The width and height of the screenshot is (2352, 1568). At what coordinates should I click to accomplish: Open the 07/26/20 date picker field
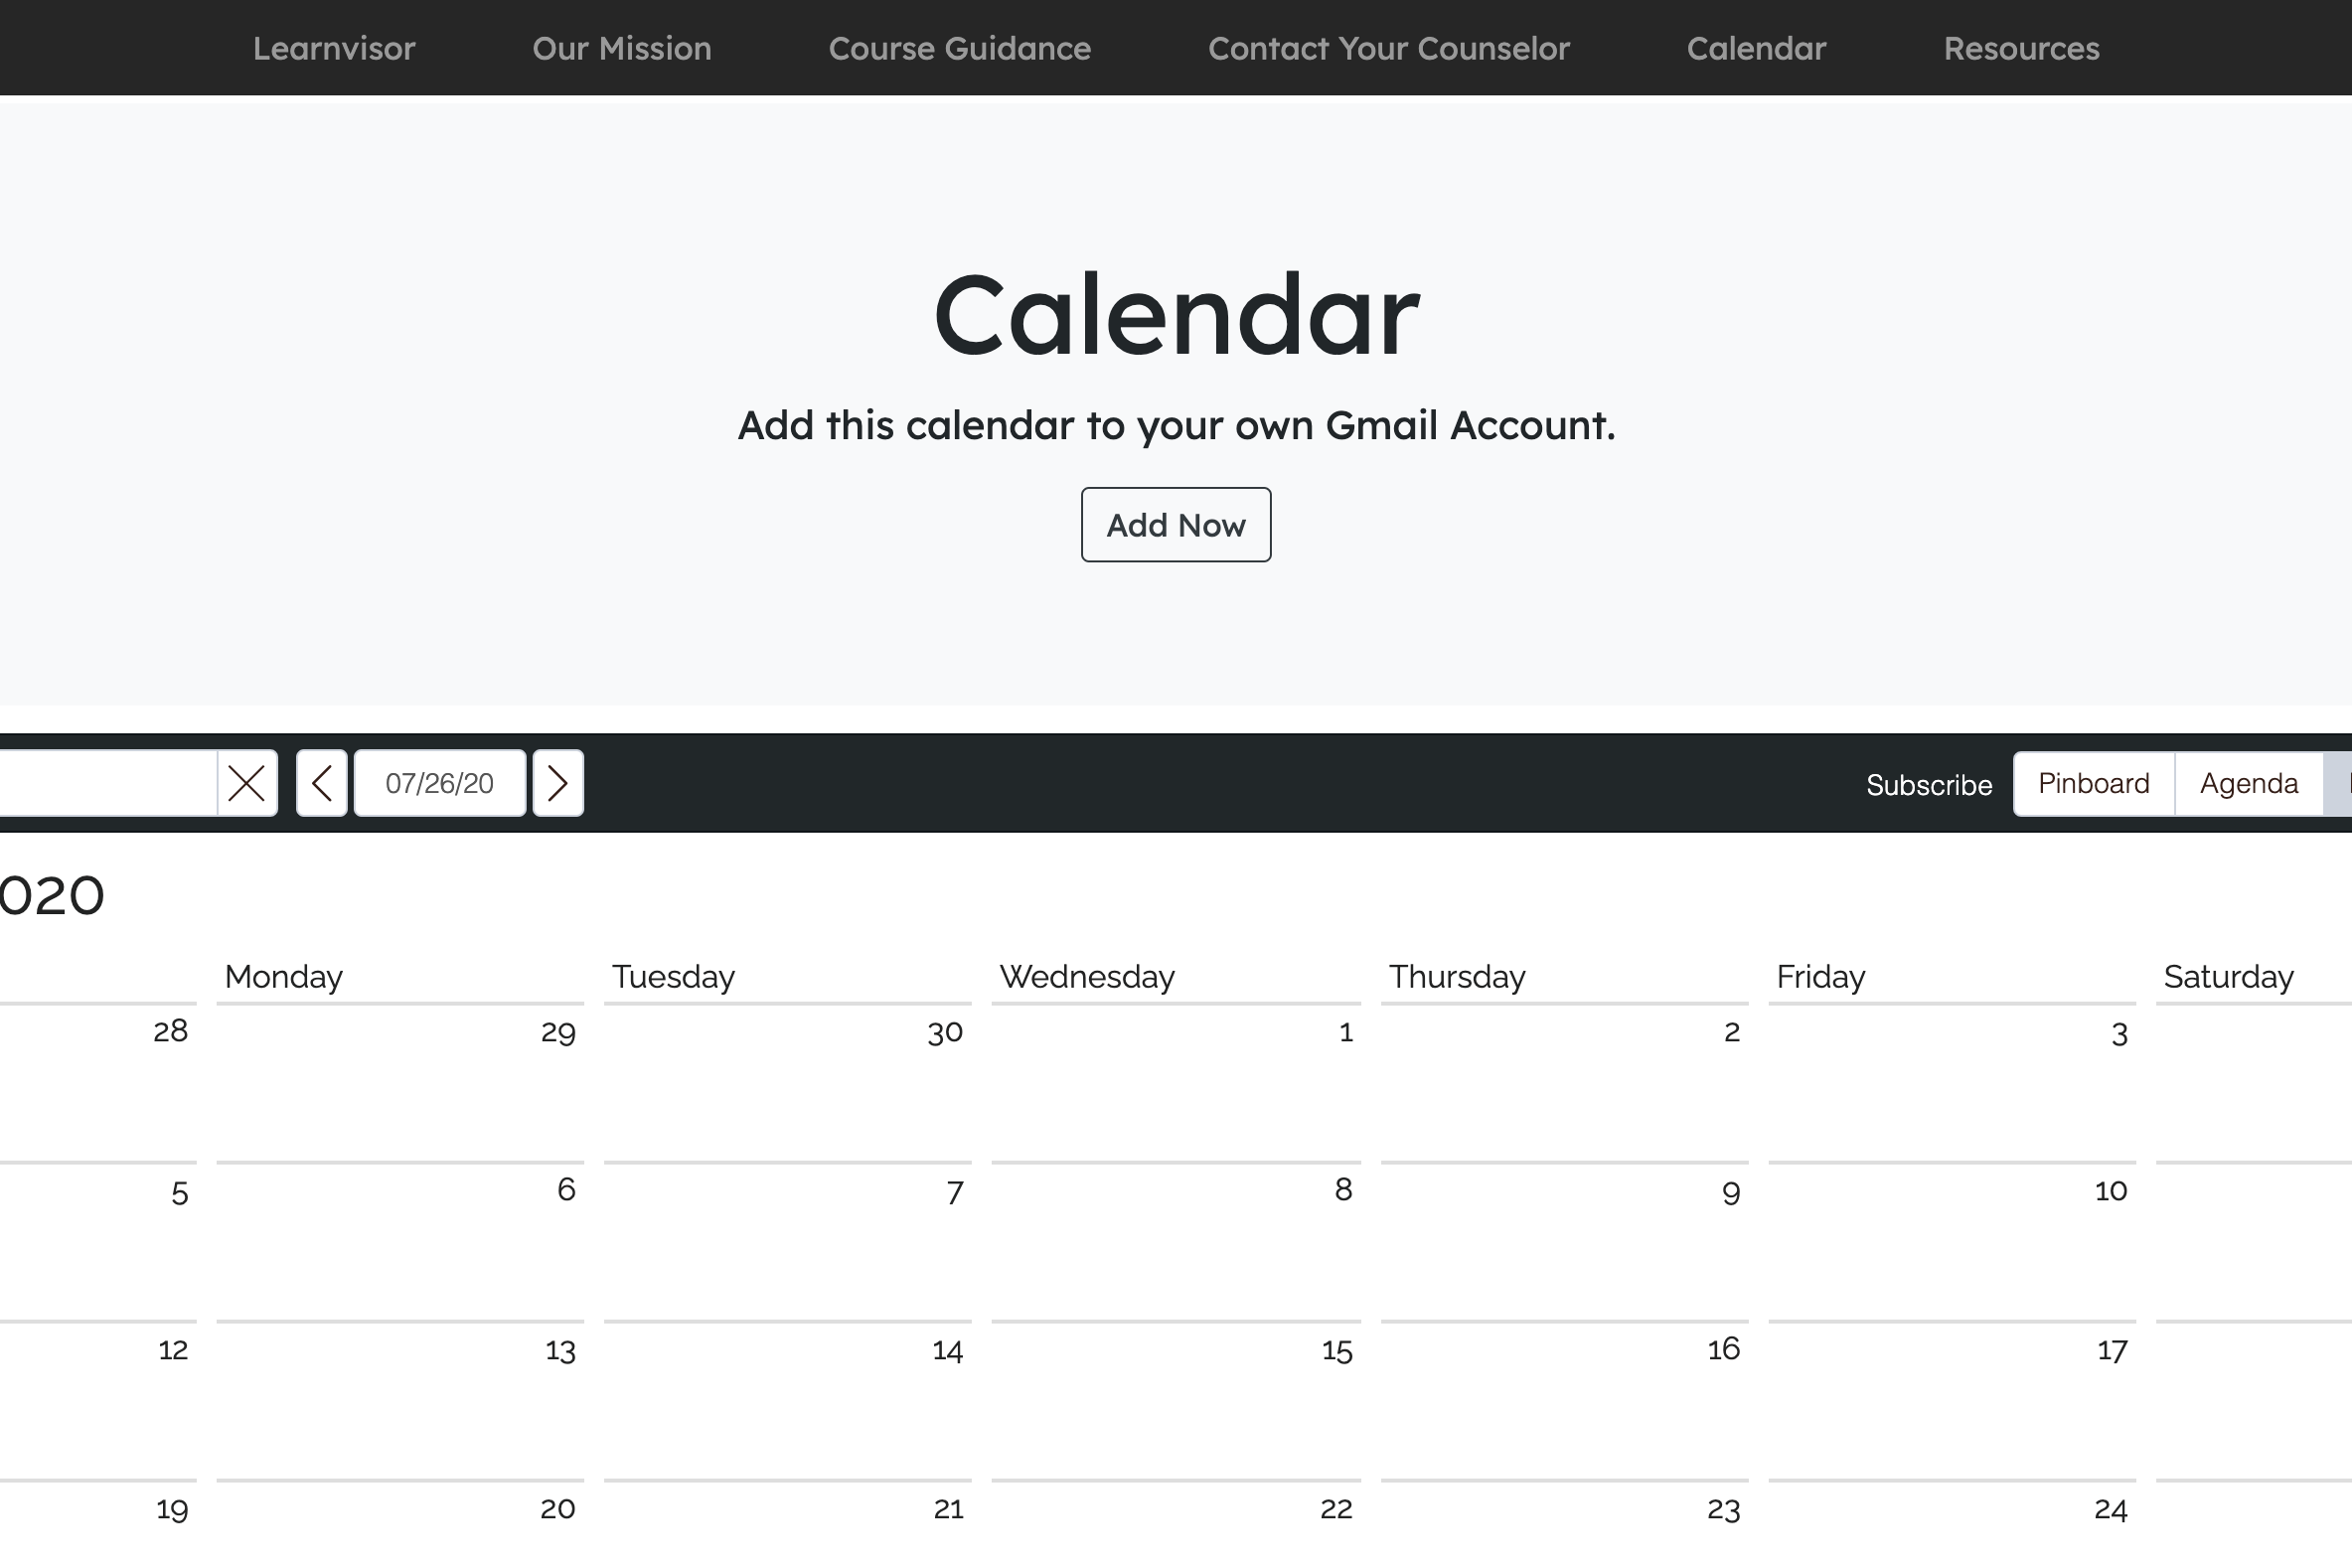[440, 783]
